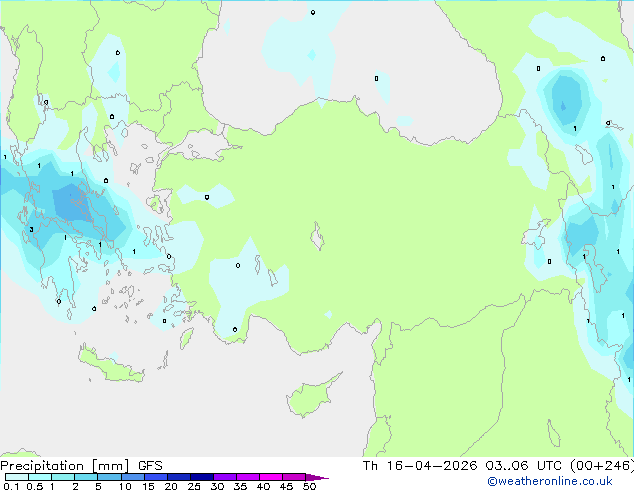
Task: Pick the legend swatch between 35 and 40
Action: pos(248,477)
